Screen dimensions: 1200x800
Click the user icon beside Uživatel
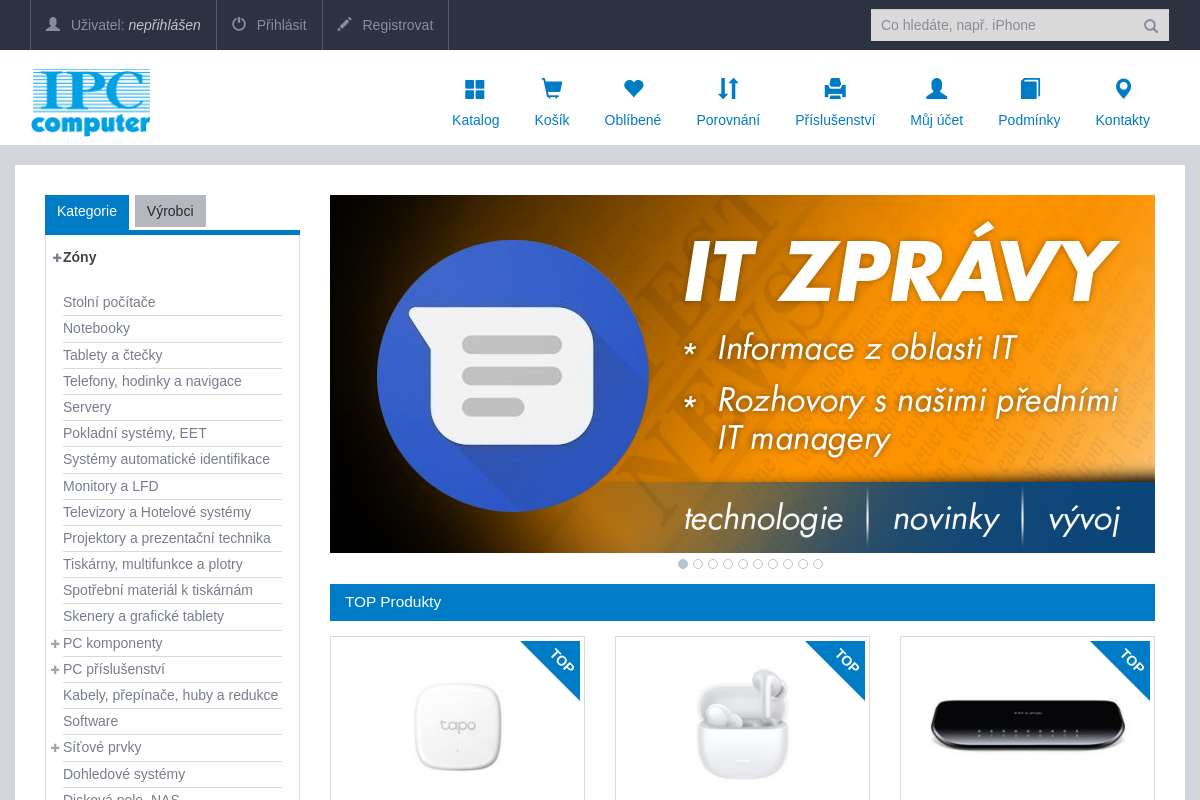(x=53, y=24)
